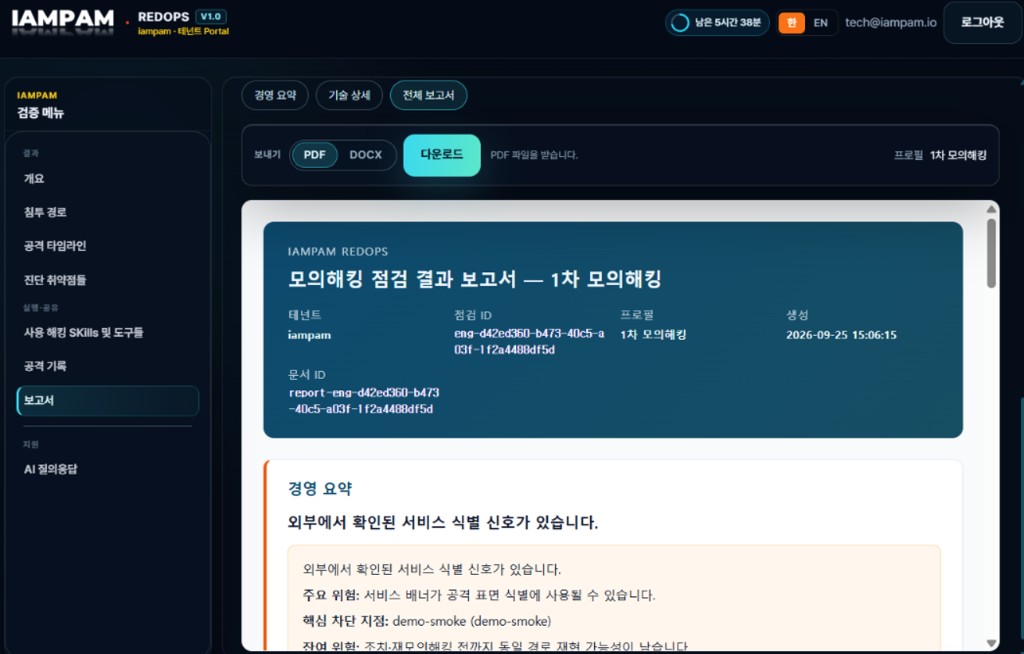Click the session time remaining ring icon
This screenshot has height=654, width=1024.
[x=680, y=23]
